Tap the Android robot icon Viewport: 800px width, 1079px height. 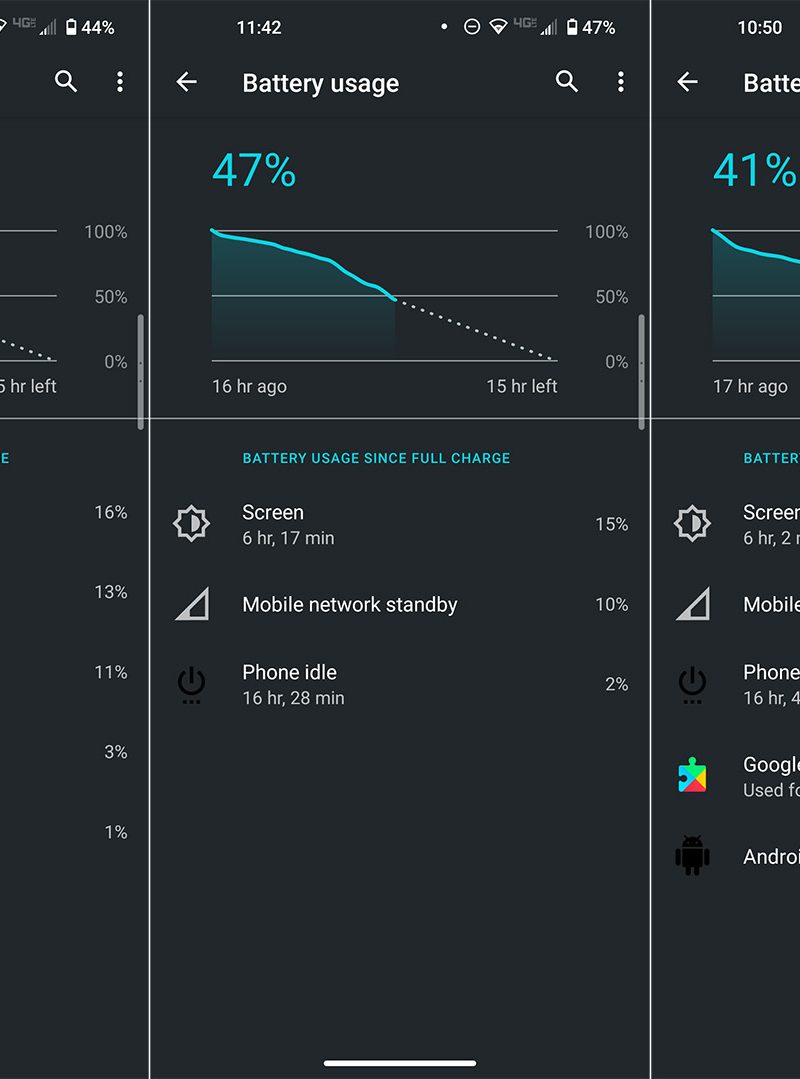(x=692, y=856)
